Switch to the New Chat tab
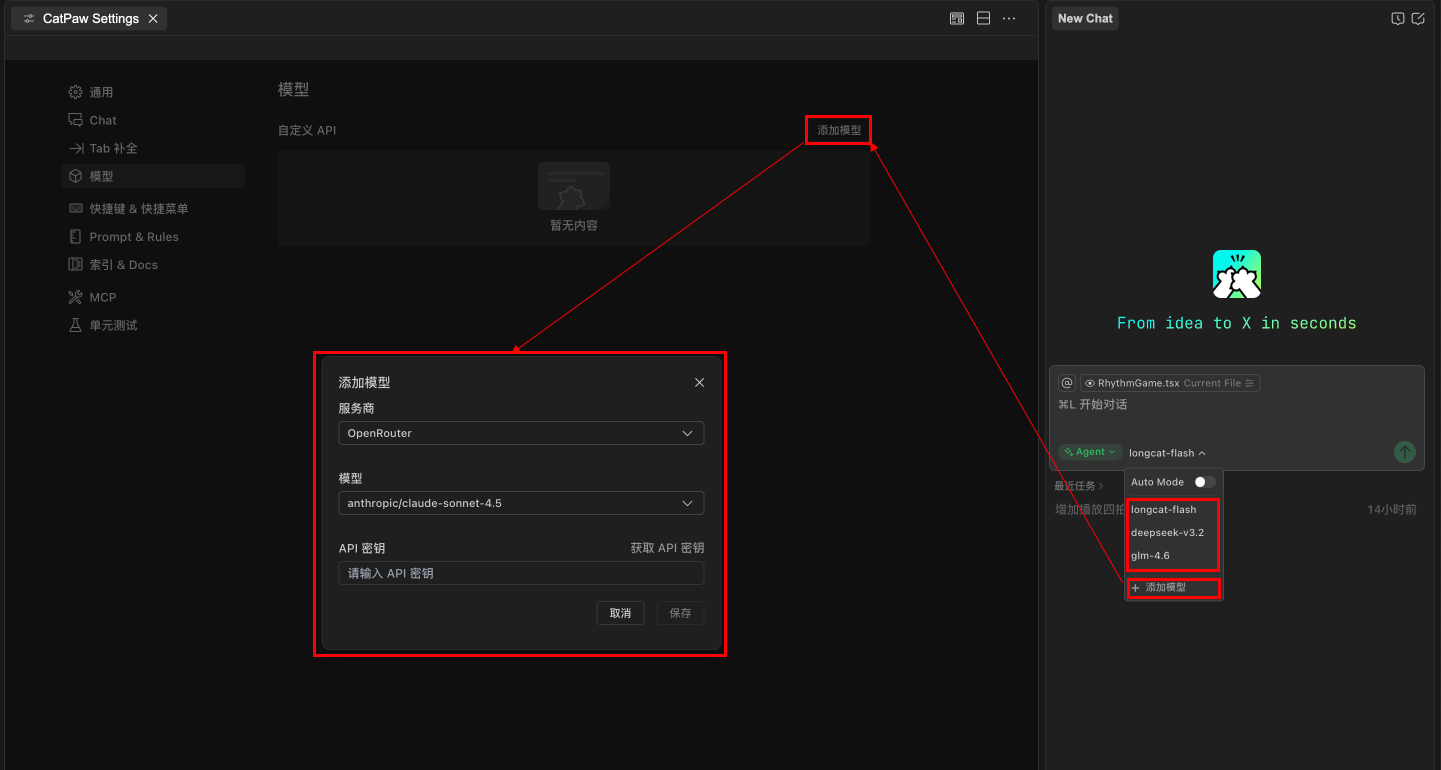Viewport: 1441px width, 770px height. 1085,18
